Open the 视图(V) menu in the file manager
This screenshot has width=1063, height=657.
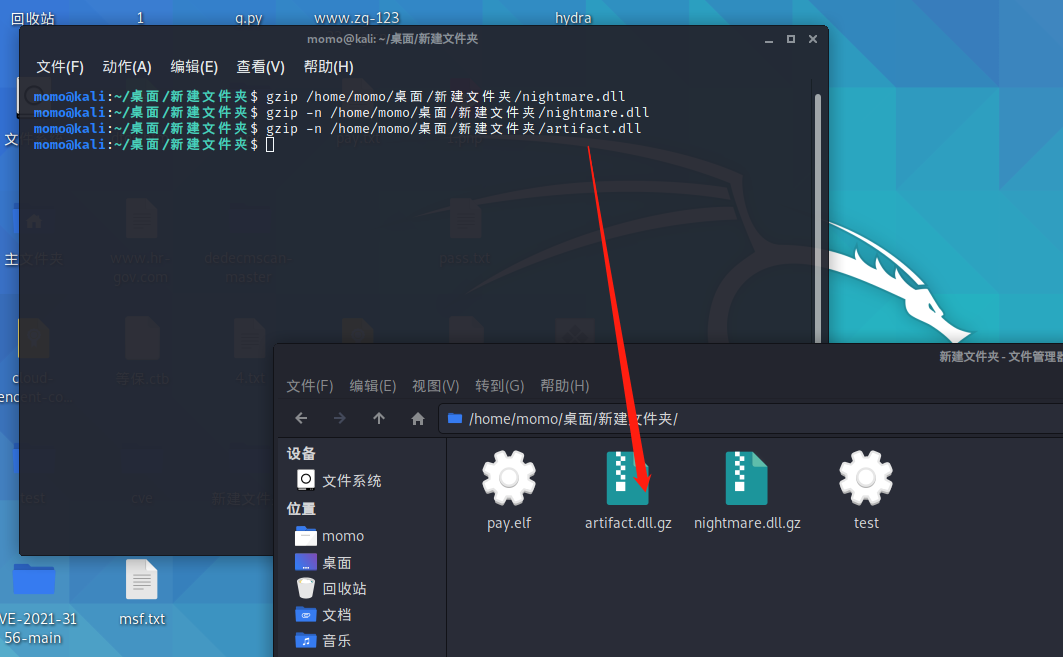coord(436,385)
